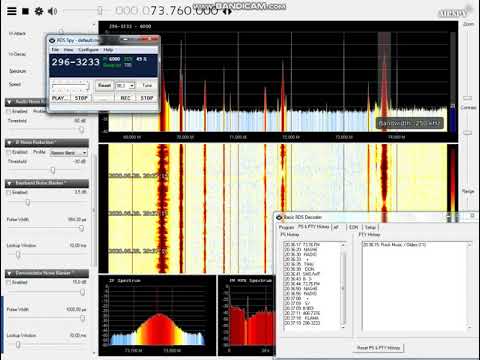Open the SDR# hamburger main menu
Viewport: 480px width, 360px height.
click(x=12, y=11)
